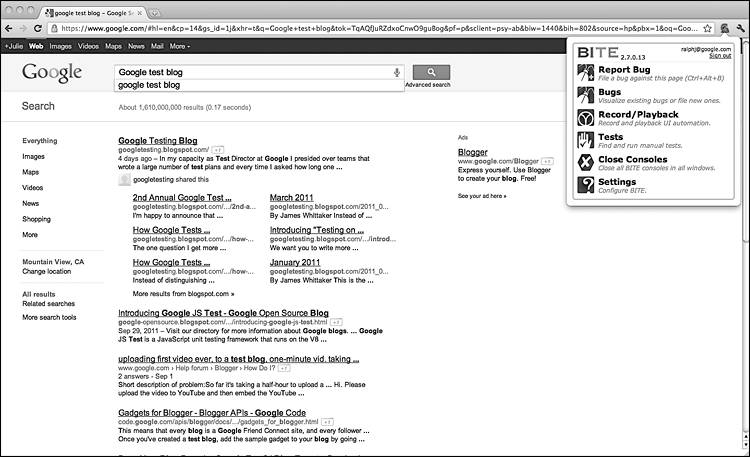Click the Record/Playback icon in BITE
The height and width of the screenshot is (457, 750).
(x=585, y=118)
